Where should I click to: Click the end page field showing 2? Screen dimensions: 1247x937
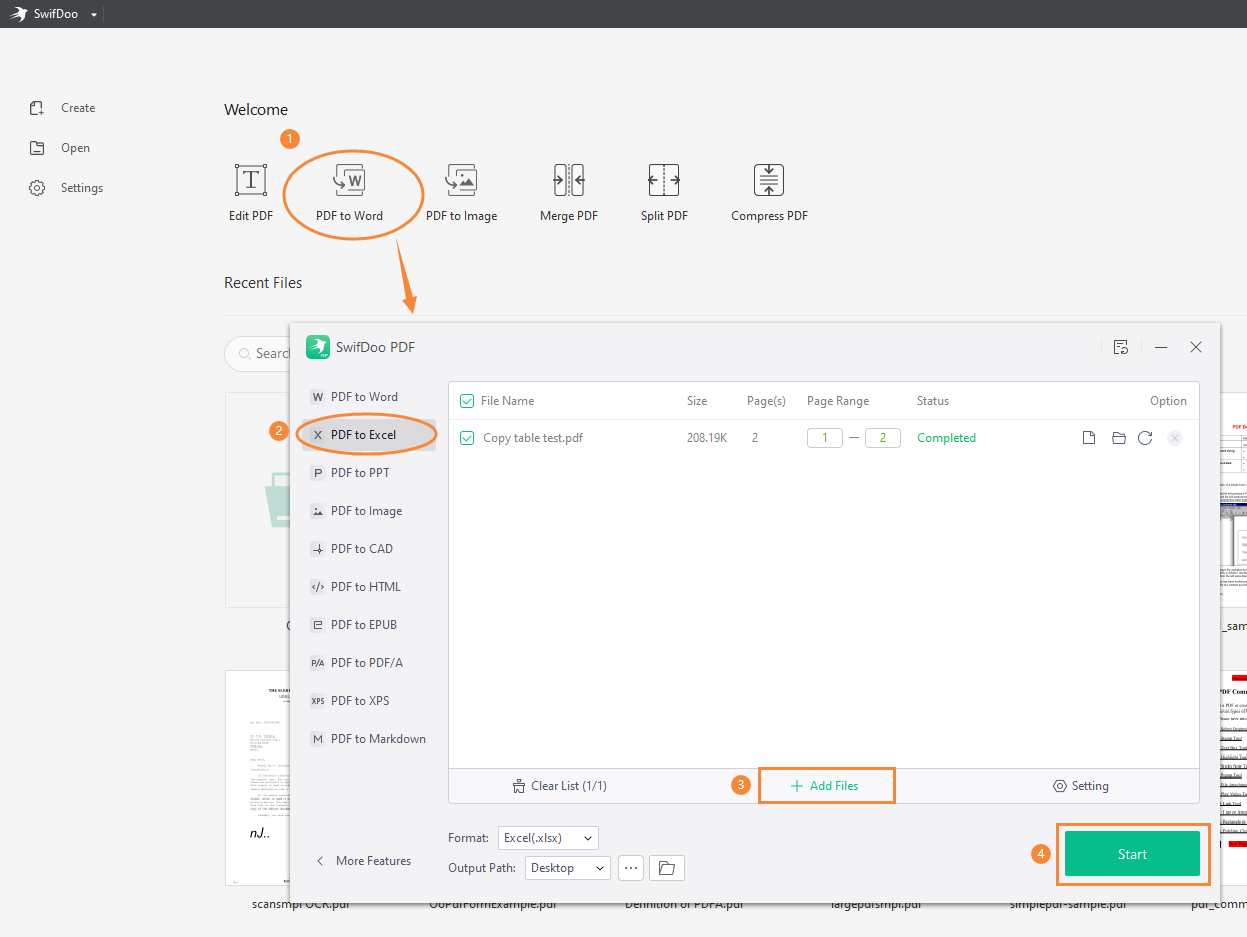pyautogui.click(x=883, y=438)
